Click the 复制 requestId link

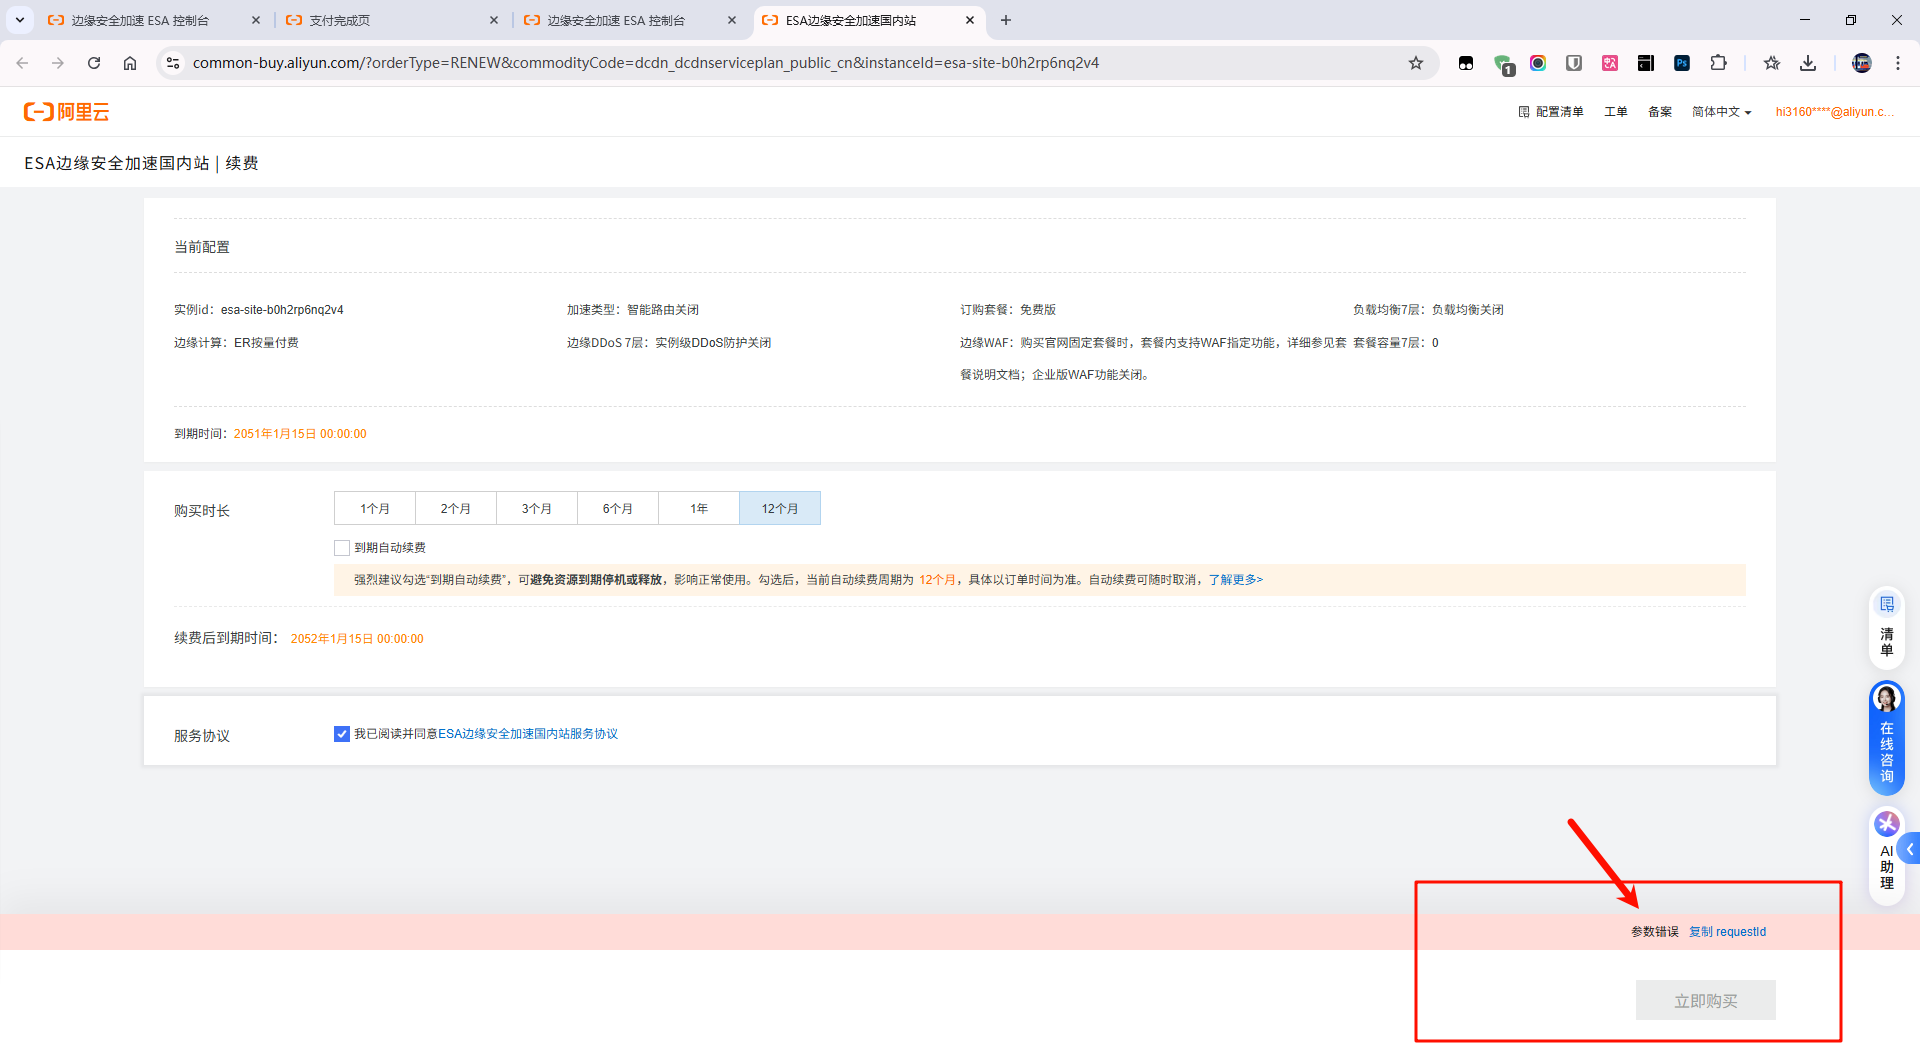click(1727, 932)
